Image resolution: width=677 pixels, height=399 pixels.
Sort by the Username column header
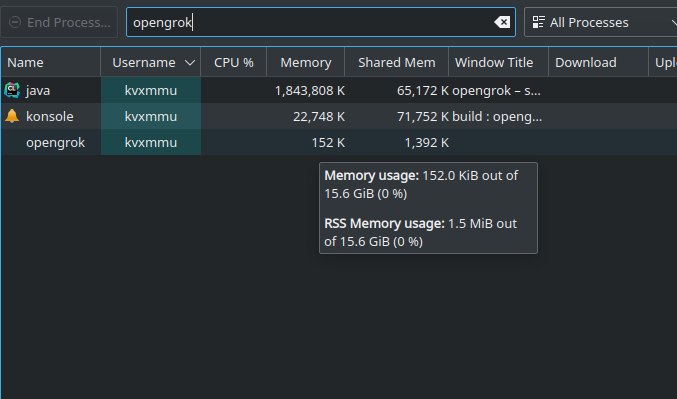coord(150,63)
